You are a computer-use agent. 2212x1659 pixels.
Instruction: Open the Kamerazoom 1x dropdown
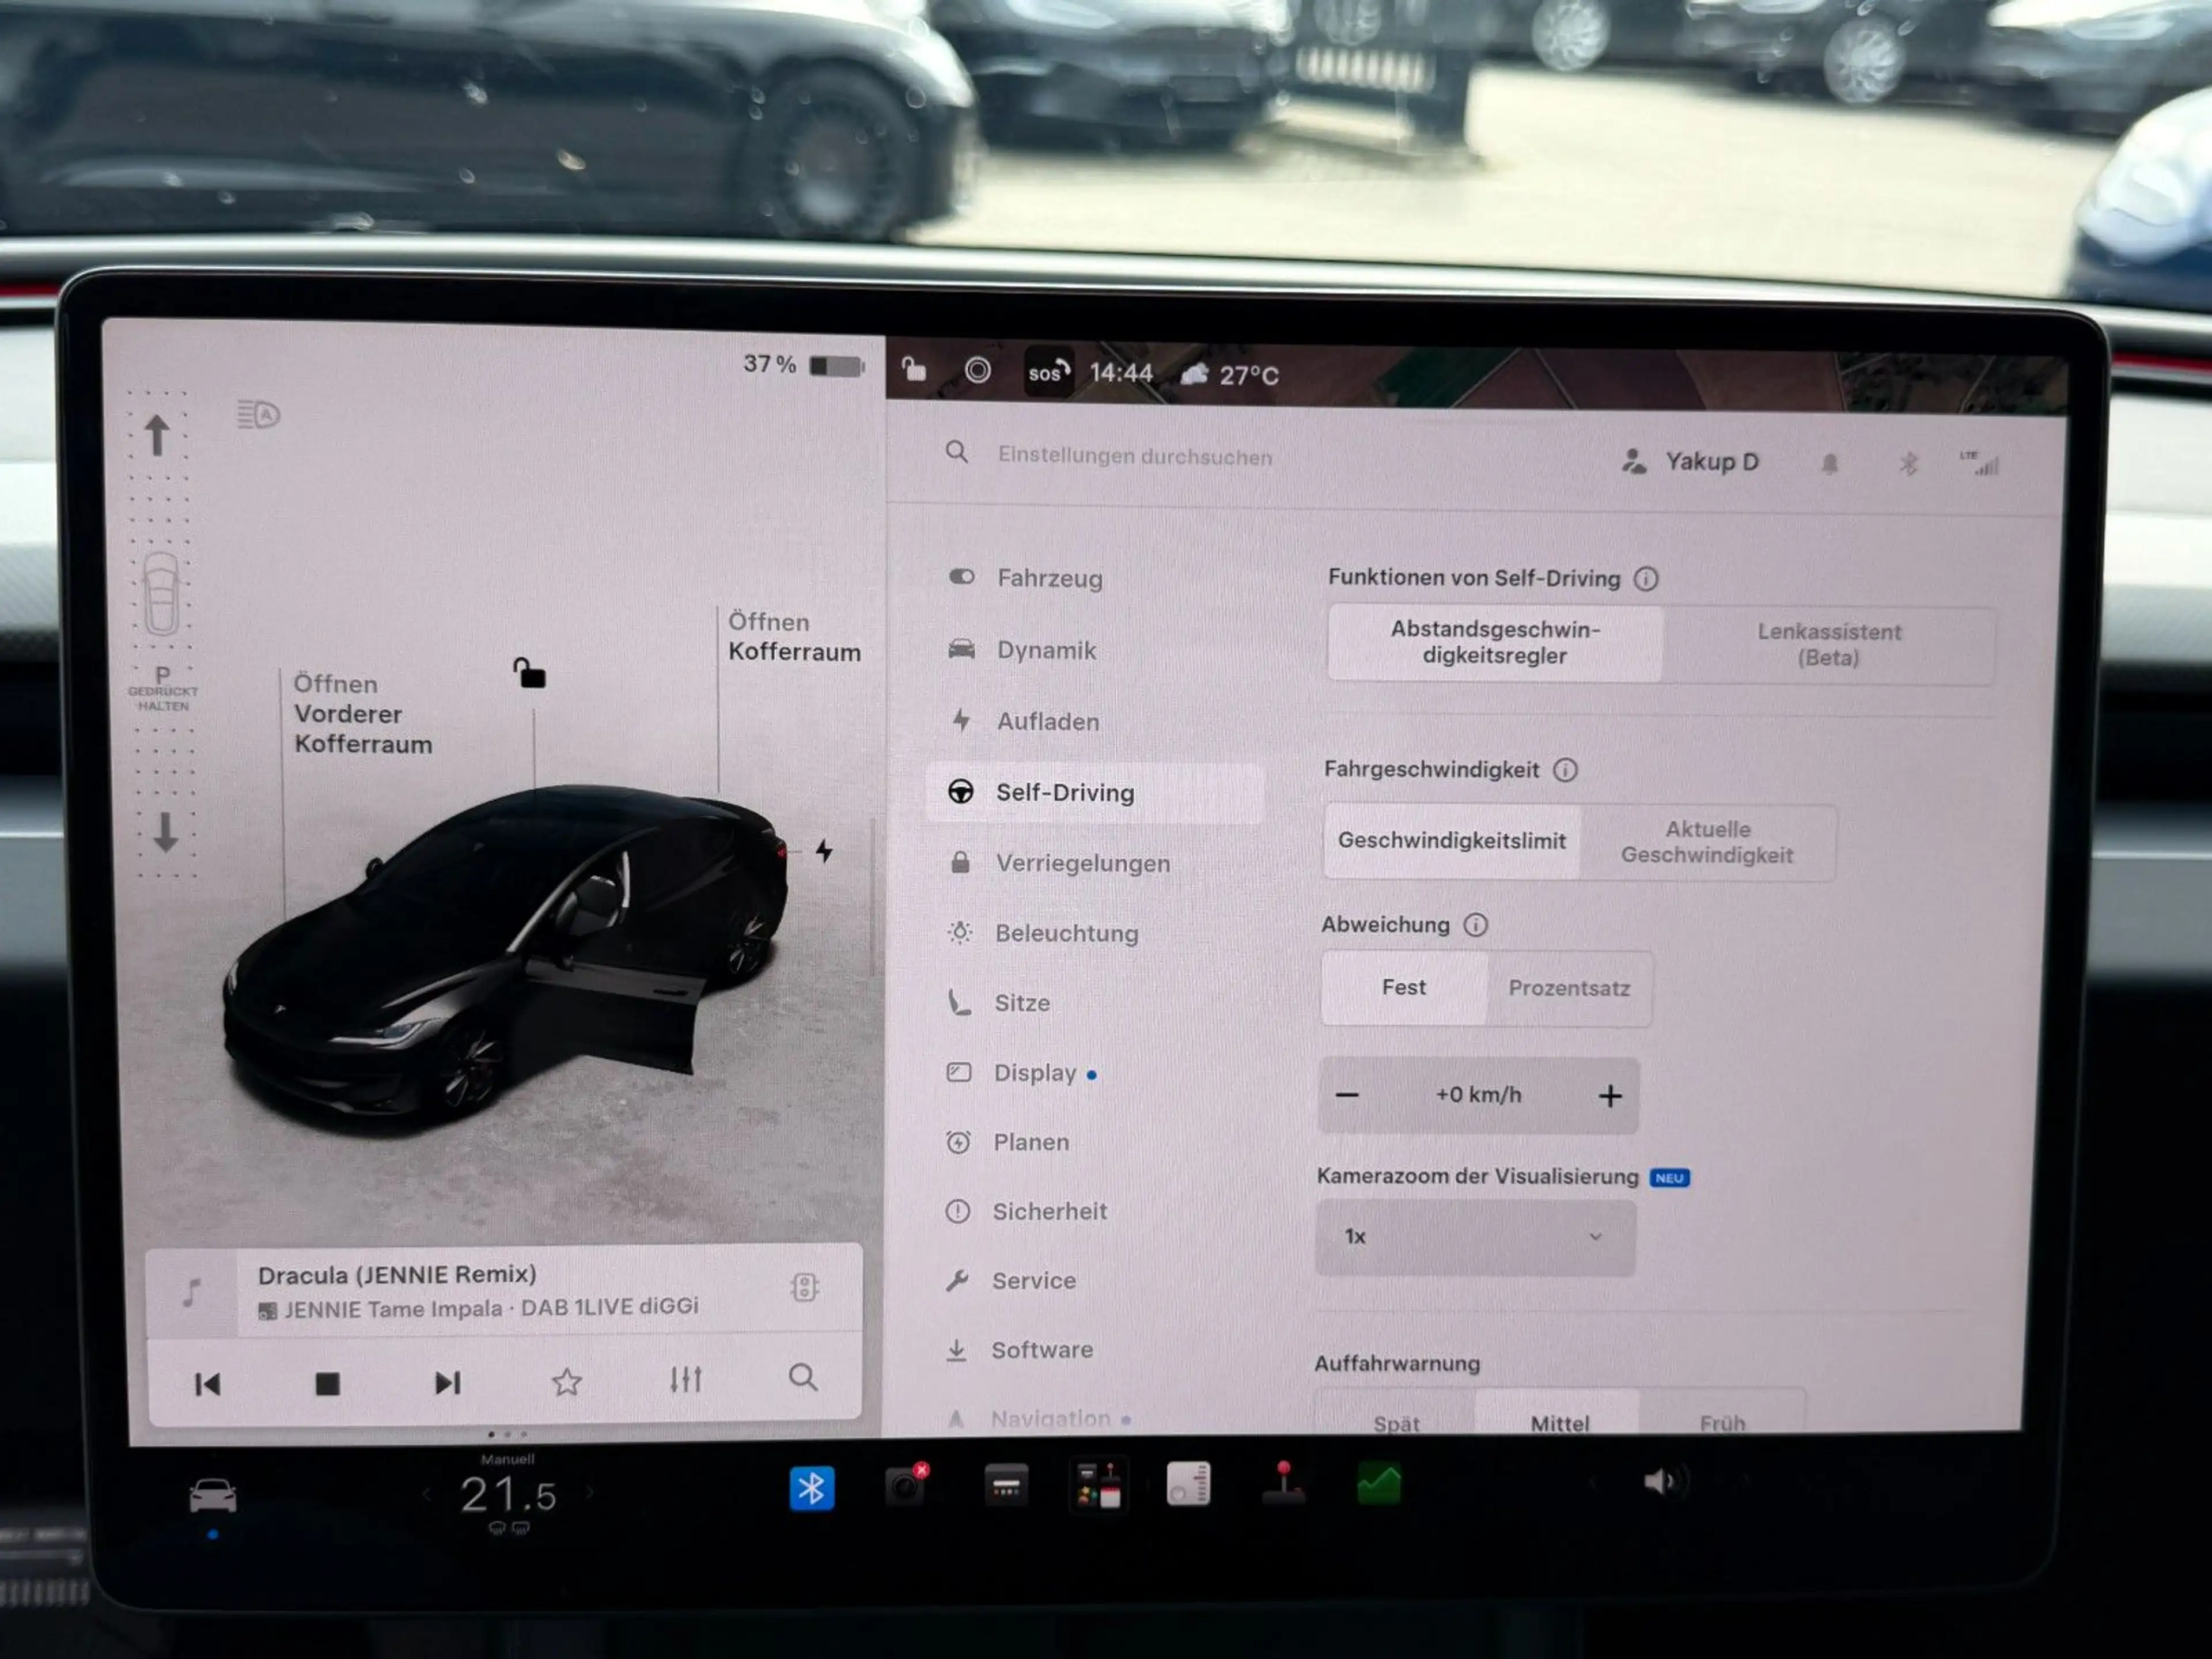[1475, 1237]
